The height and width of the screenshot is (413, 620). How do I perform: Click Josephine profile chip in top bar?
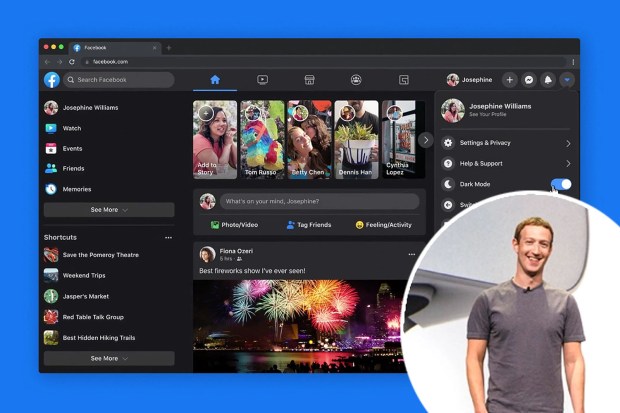click(x=470, y=80)
